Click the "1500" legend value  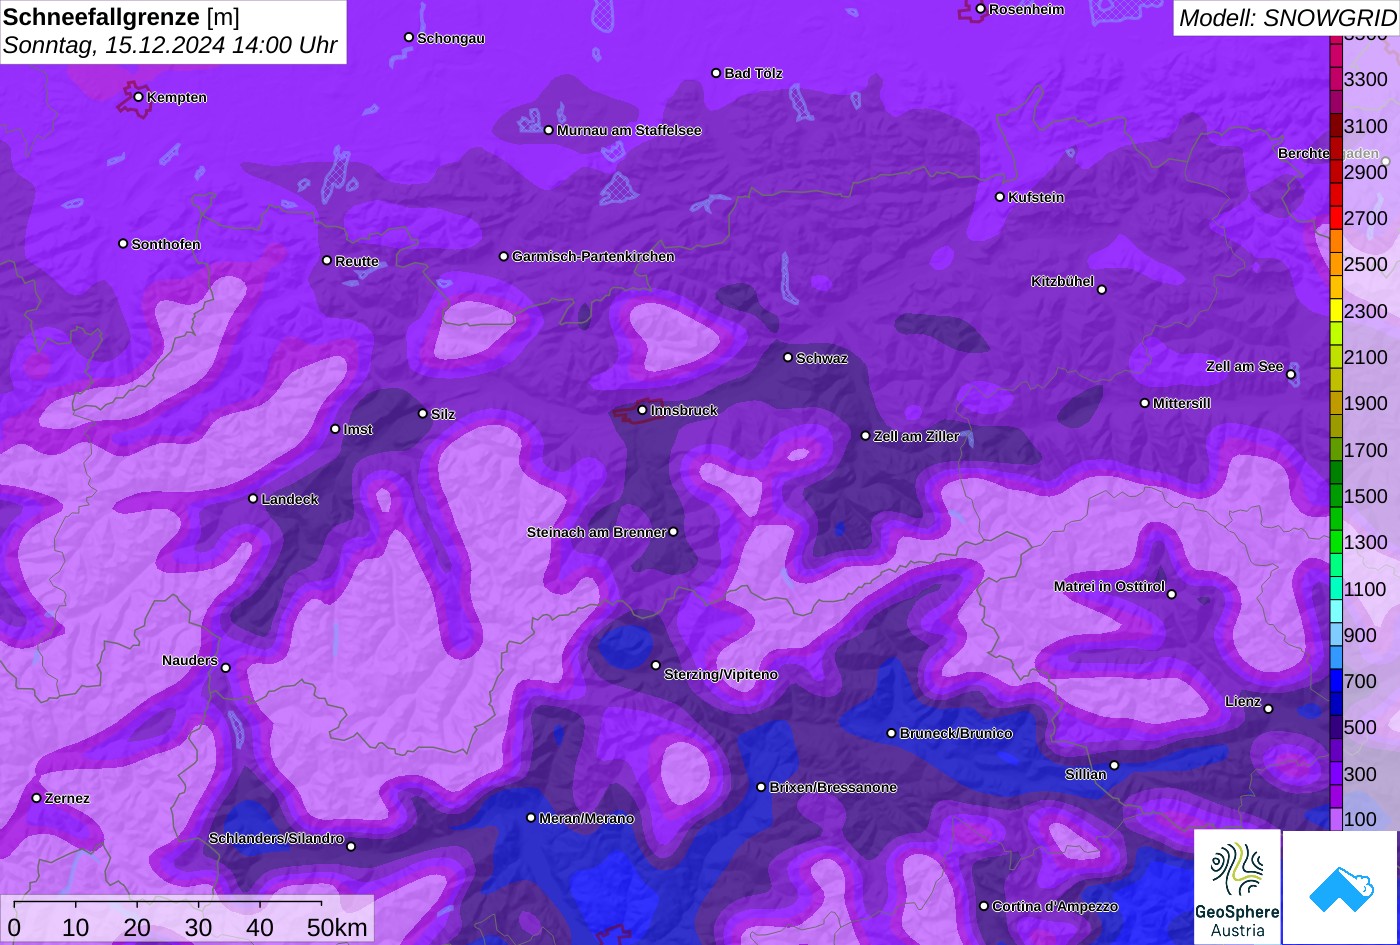(1366, 496)
